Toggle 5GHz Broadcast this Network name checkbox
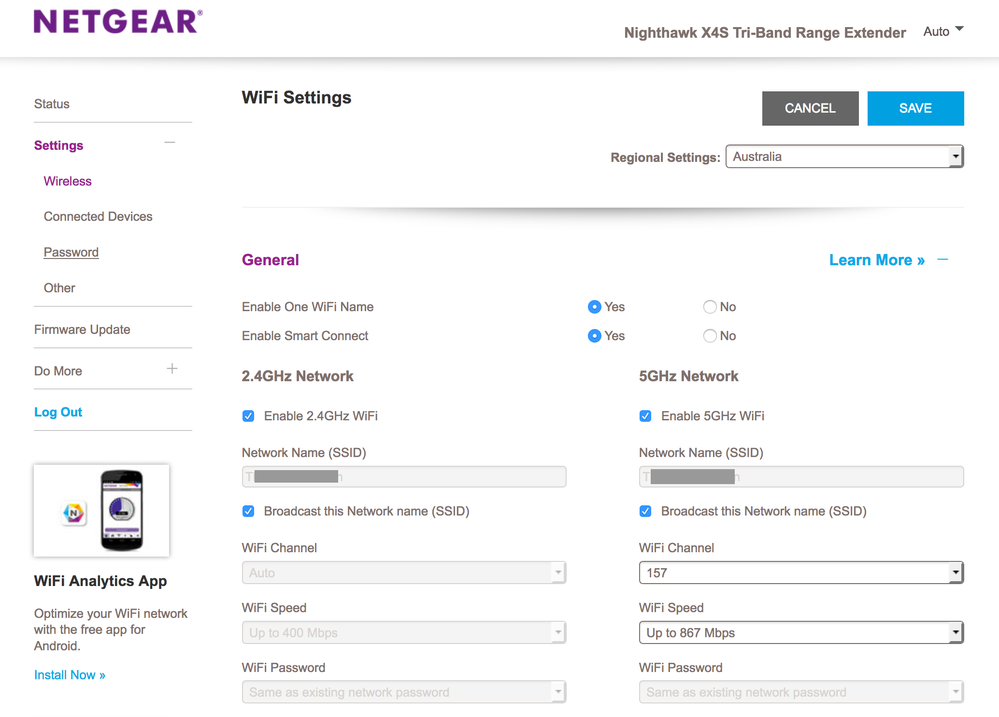The width and height of the screenshot is (999, 717). tap(645, 511)
